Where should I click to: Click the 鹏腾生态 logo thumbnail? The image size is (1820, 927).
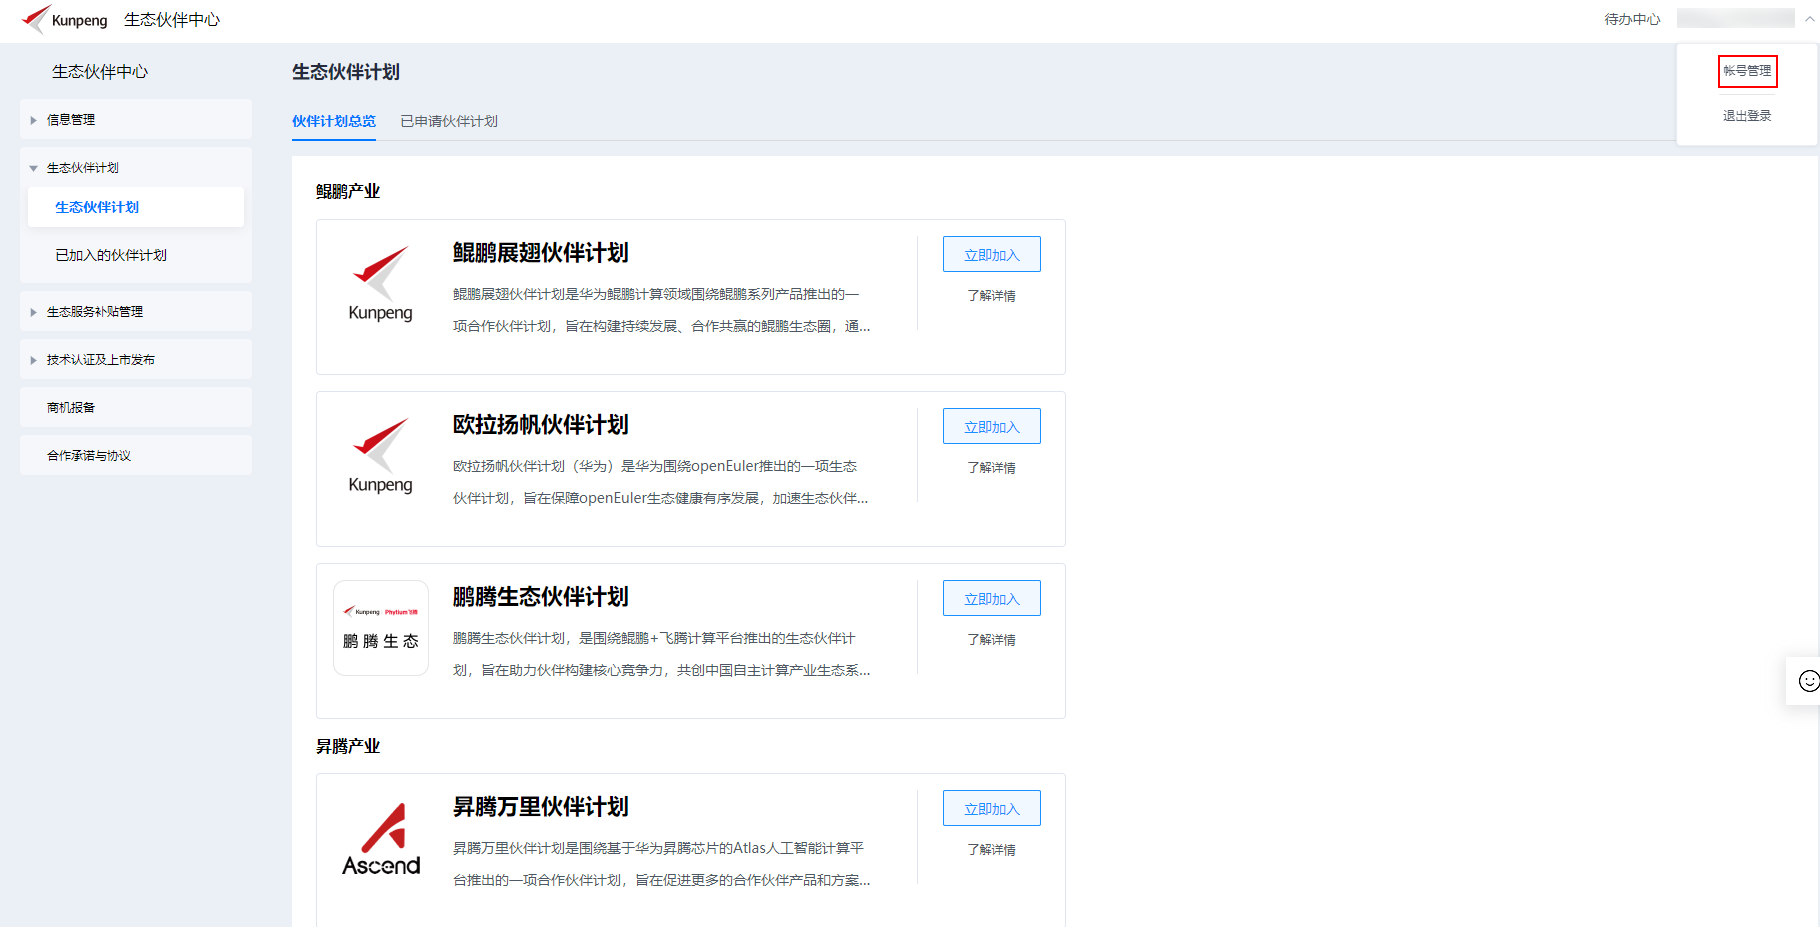(x=381, y=628)
